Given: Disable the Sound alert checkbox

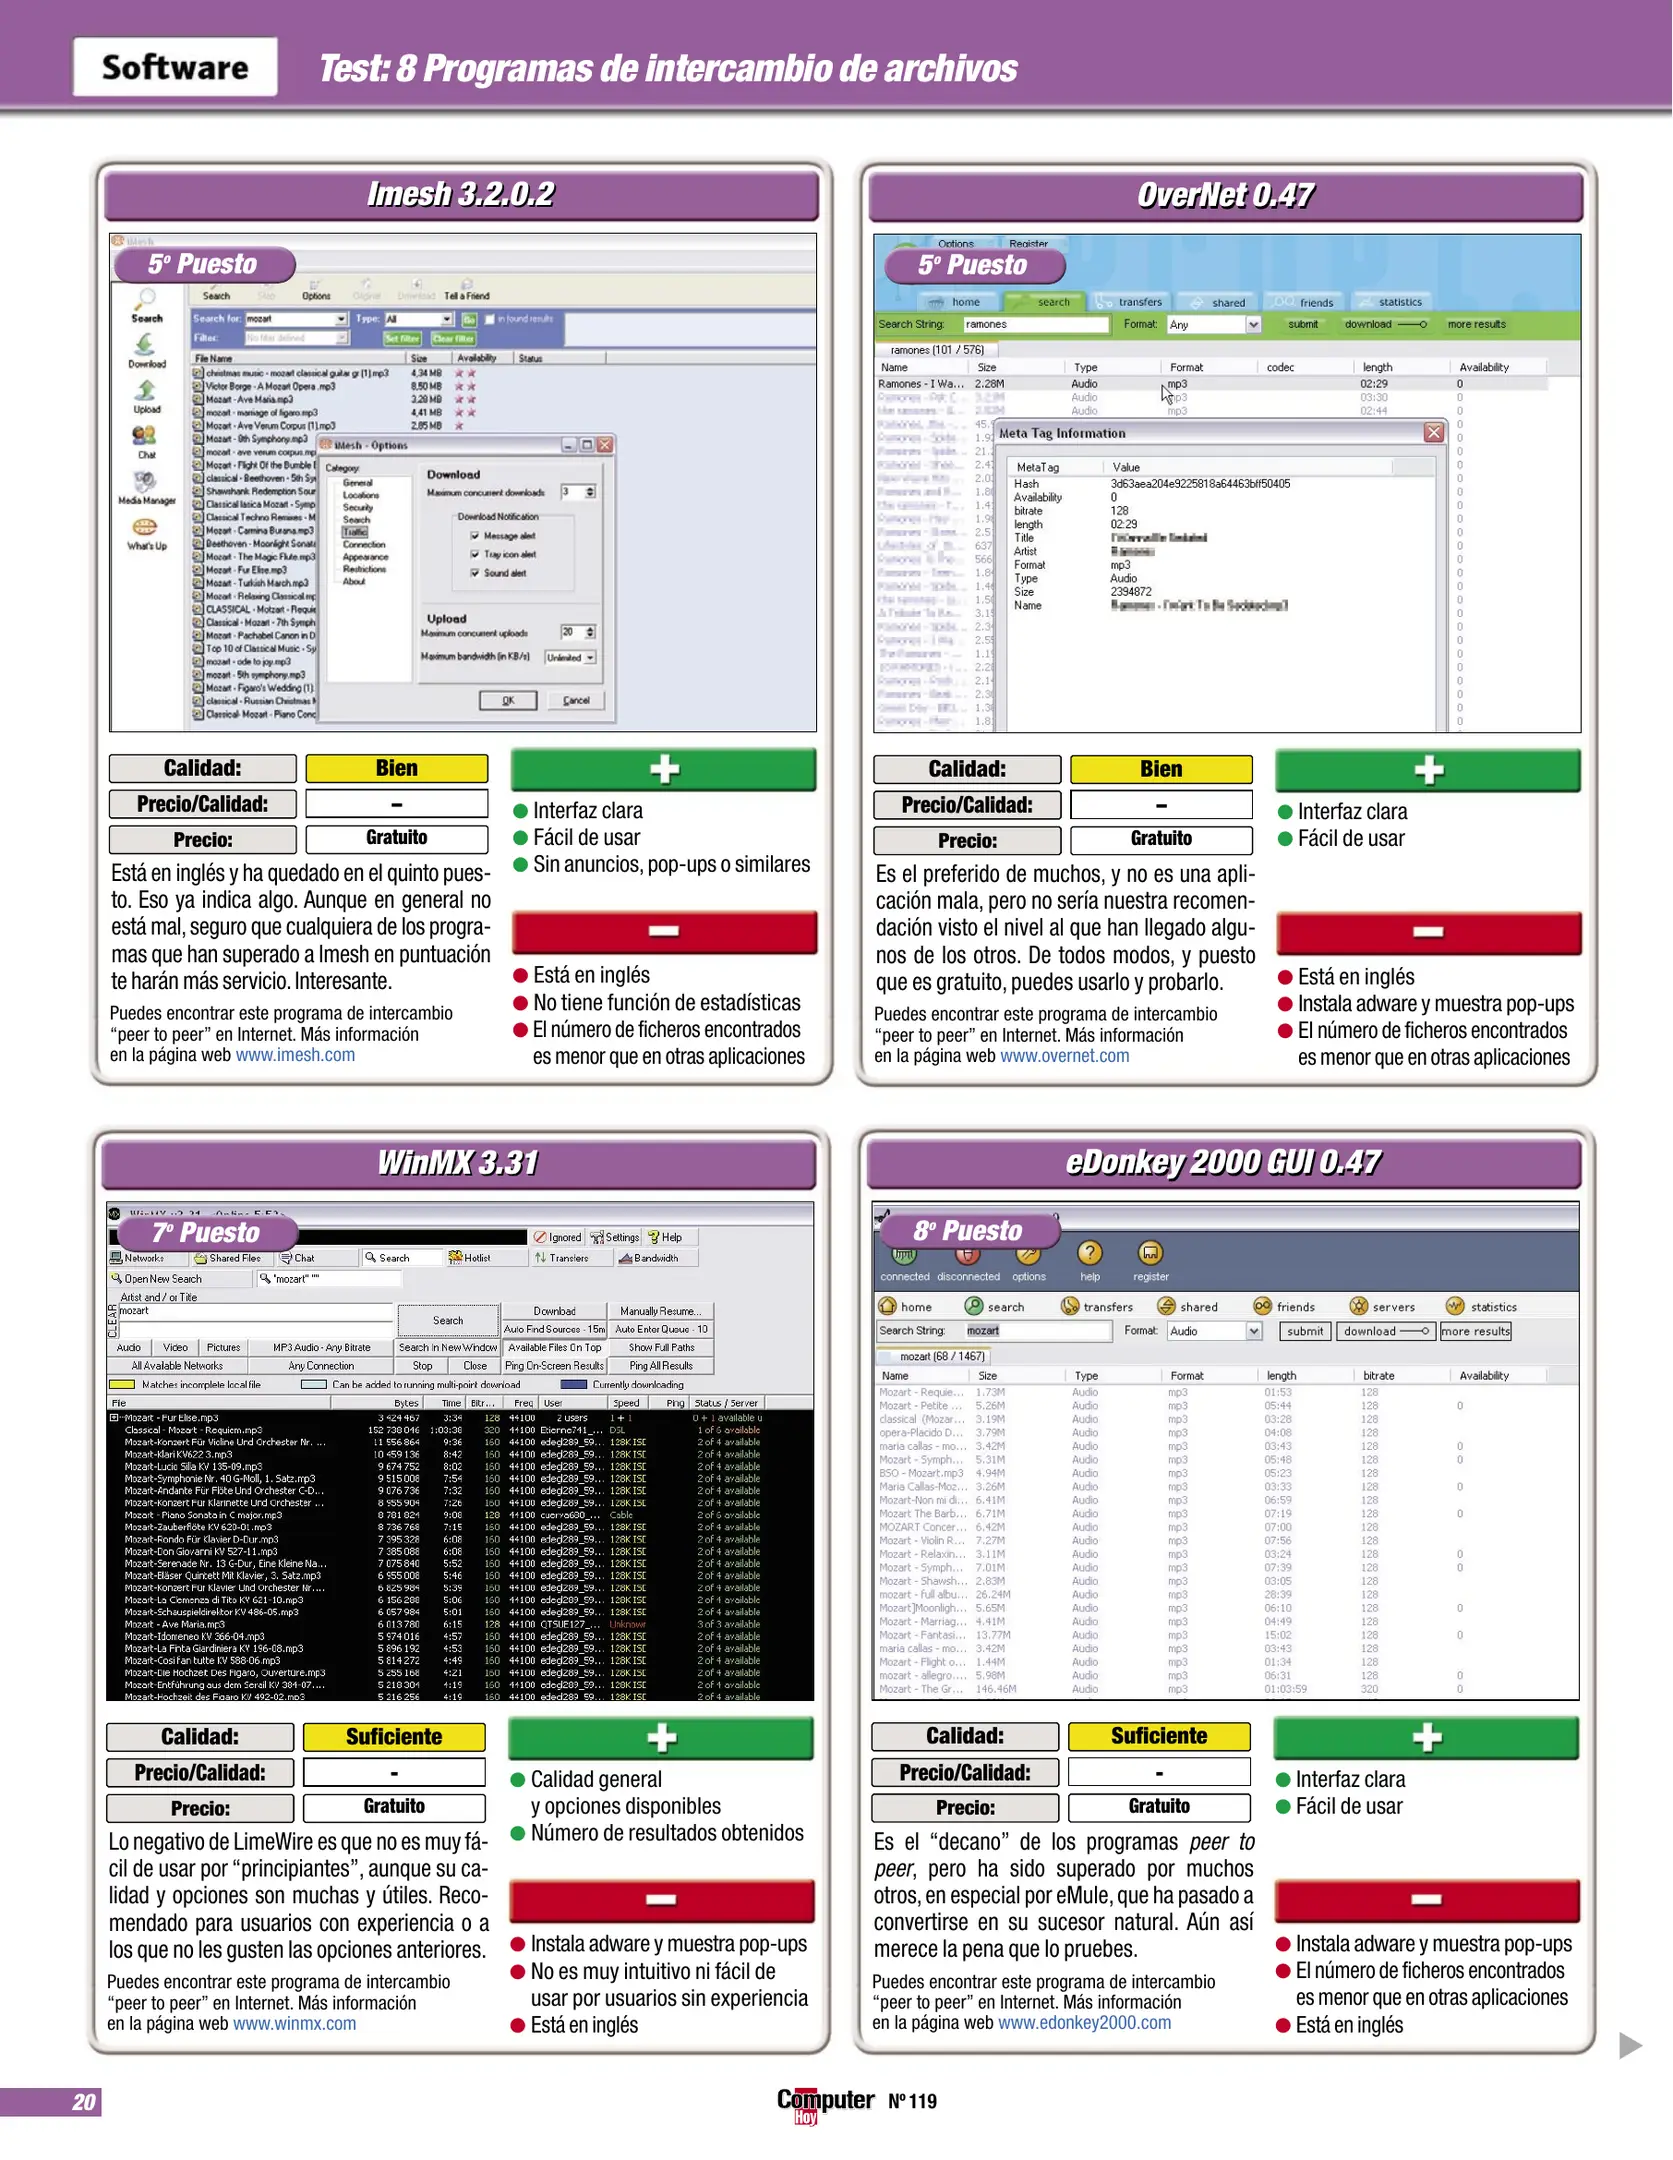Looking at the screenshot, I should point(475,573).
